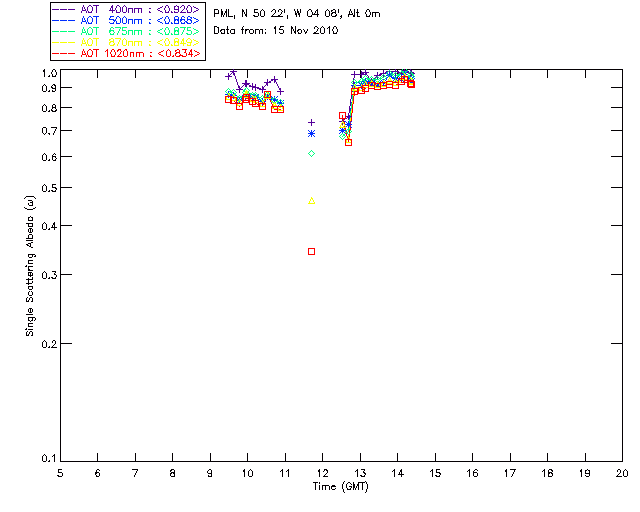This screenshot has width=640, height=512.
Task: Click the Single Scattering Albedo axis label
Action: click(x=30, y=266)
